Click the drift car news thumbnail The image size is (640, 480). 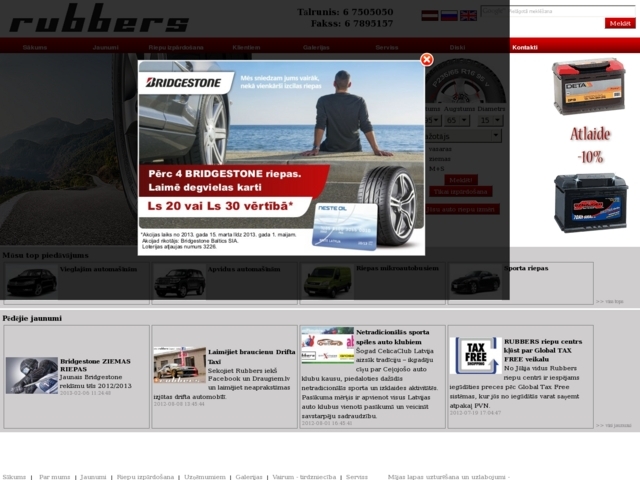click(x=180, y=365)
